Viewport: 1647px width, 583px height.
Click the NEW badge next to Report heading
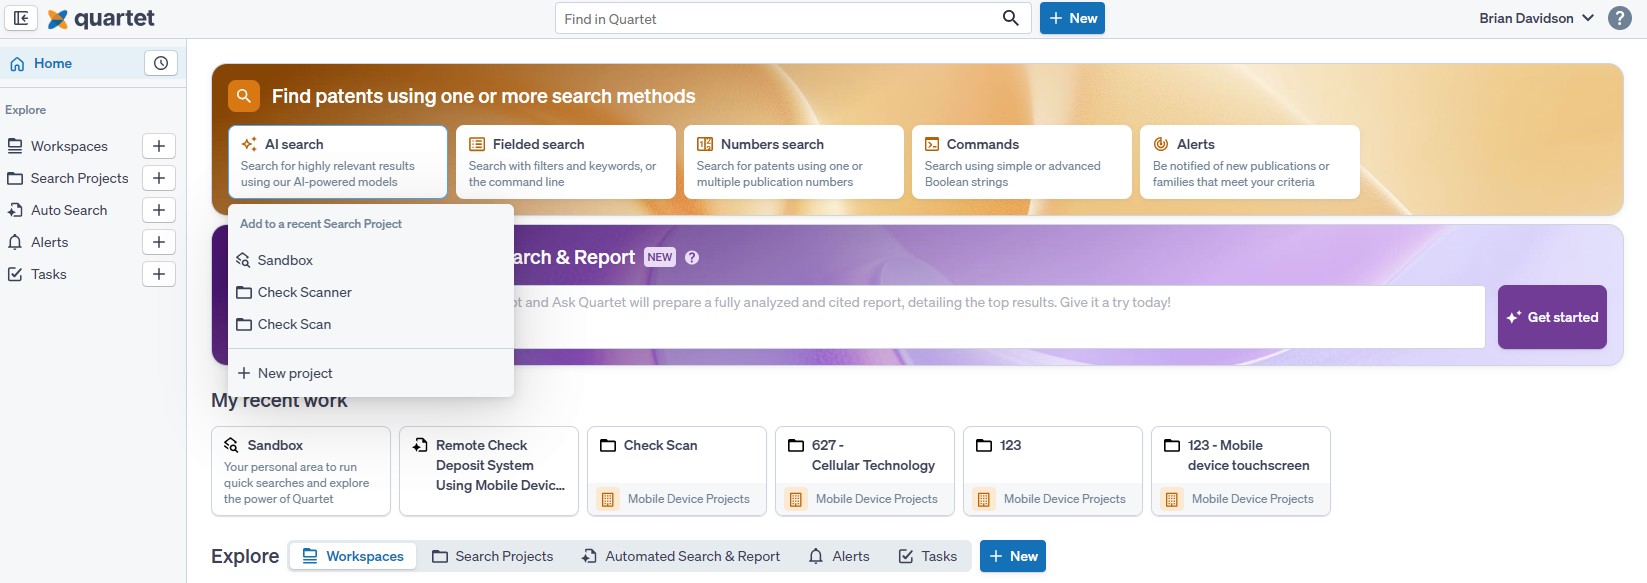click(660, 257)
